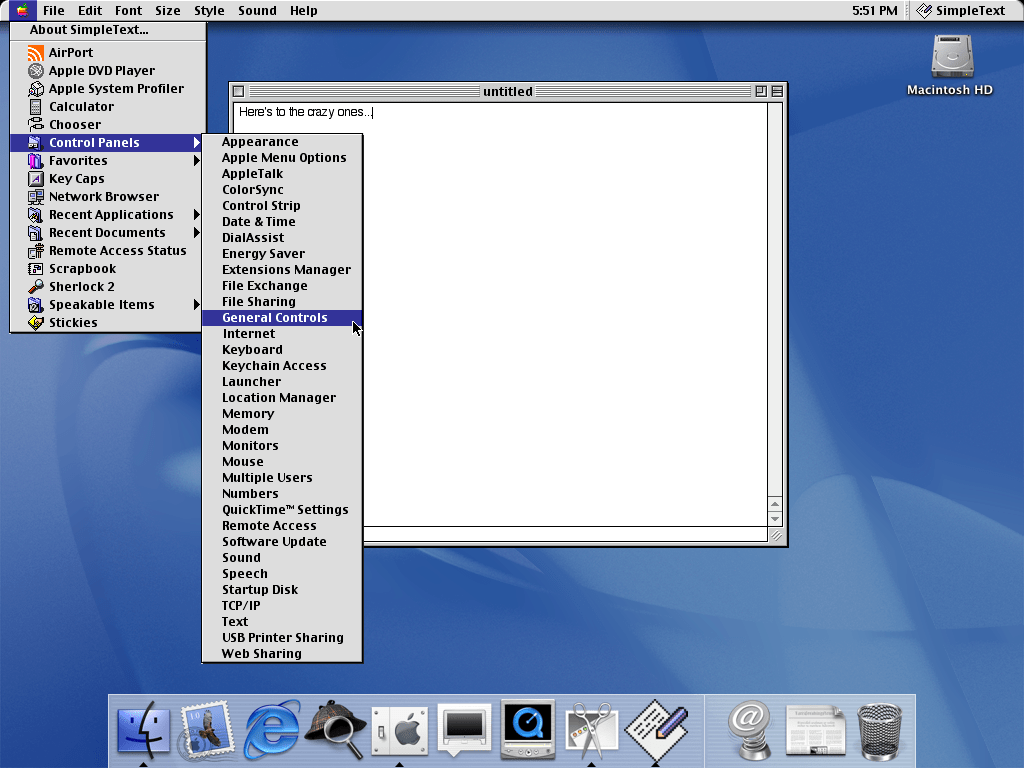Launch Internet Explorer from the dock

[x=271, y=729]
